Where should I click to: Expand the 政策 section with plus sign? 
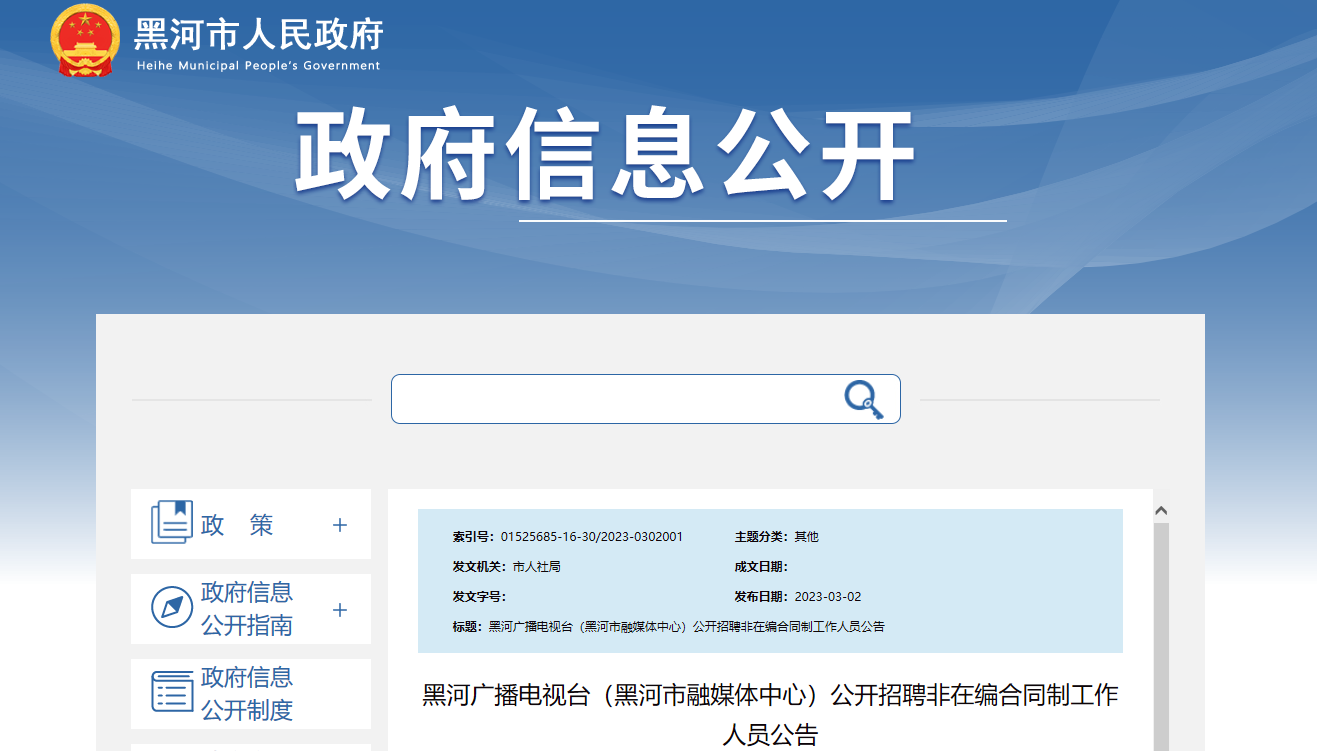[x=340, y=525]
